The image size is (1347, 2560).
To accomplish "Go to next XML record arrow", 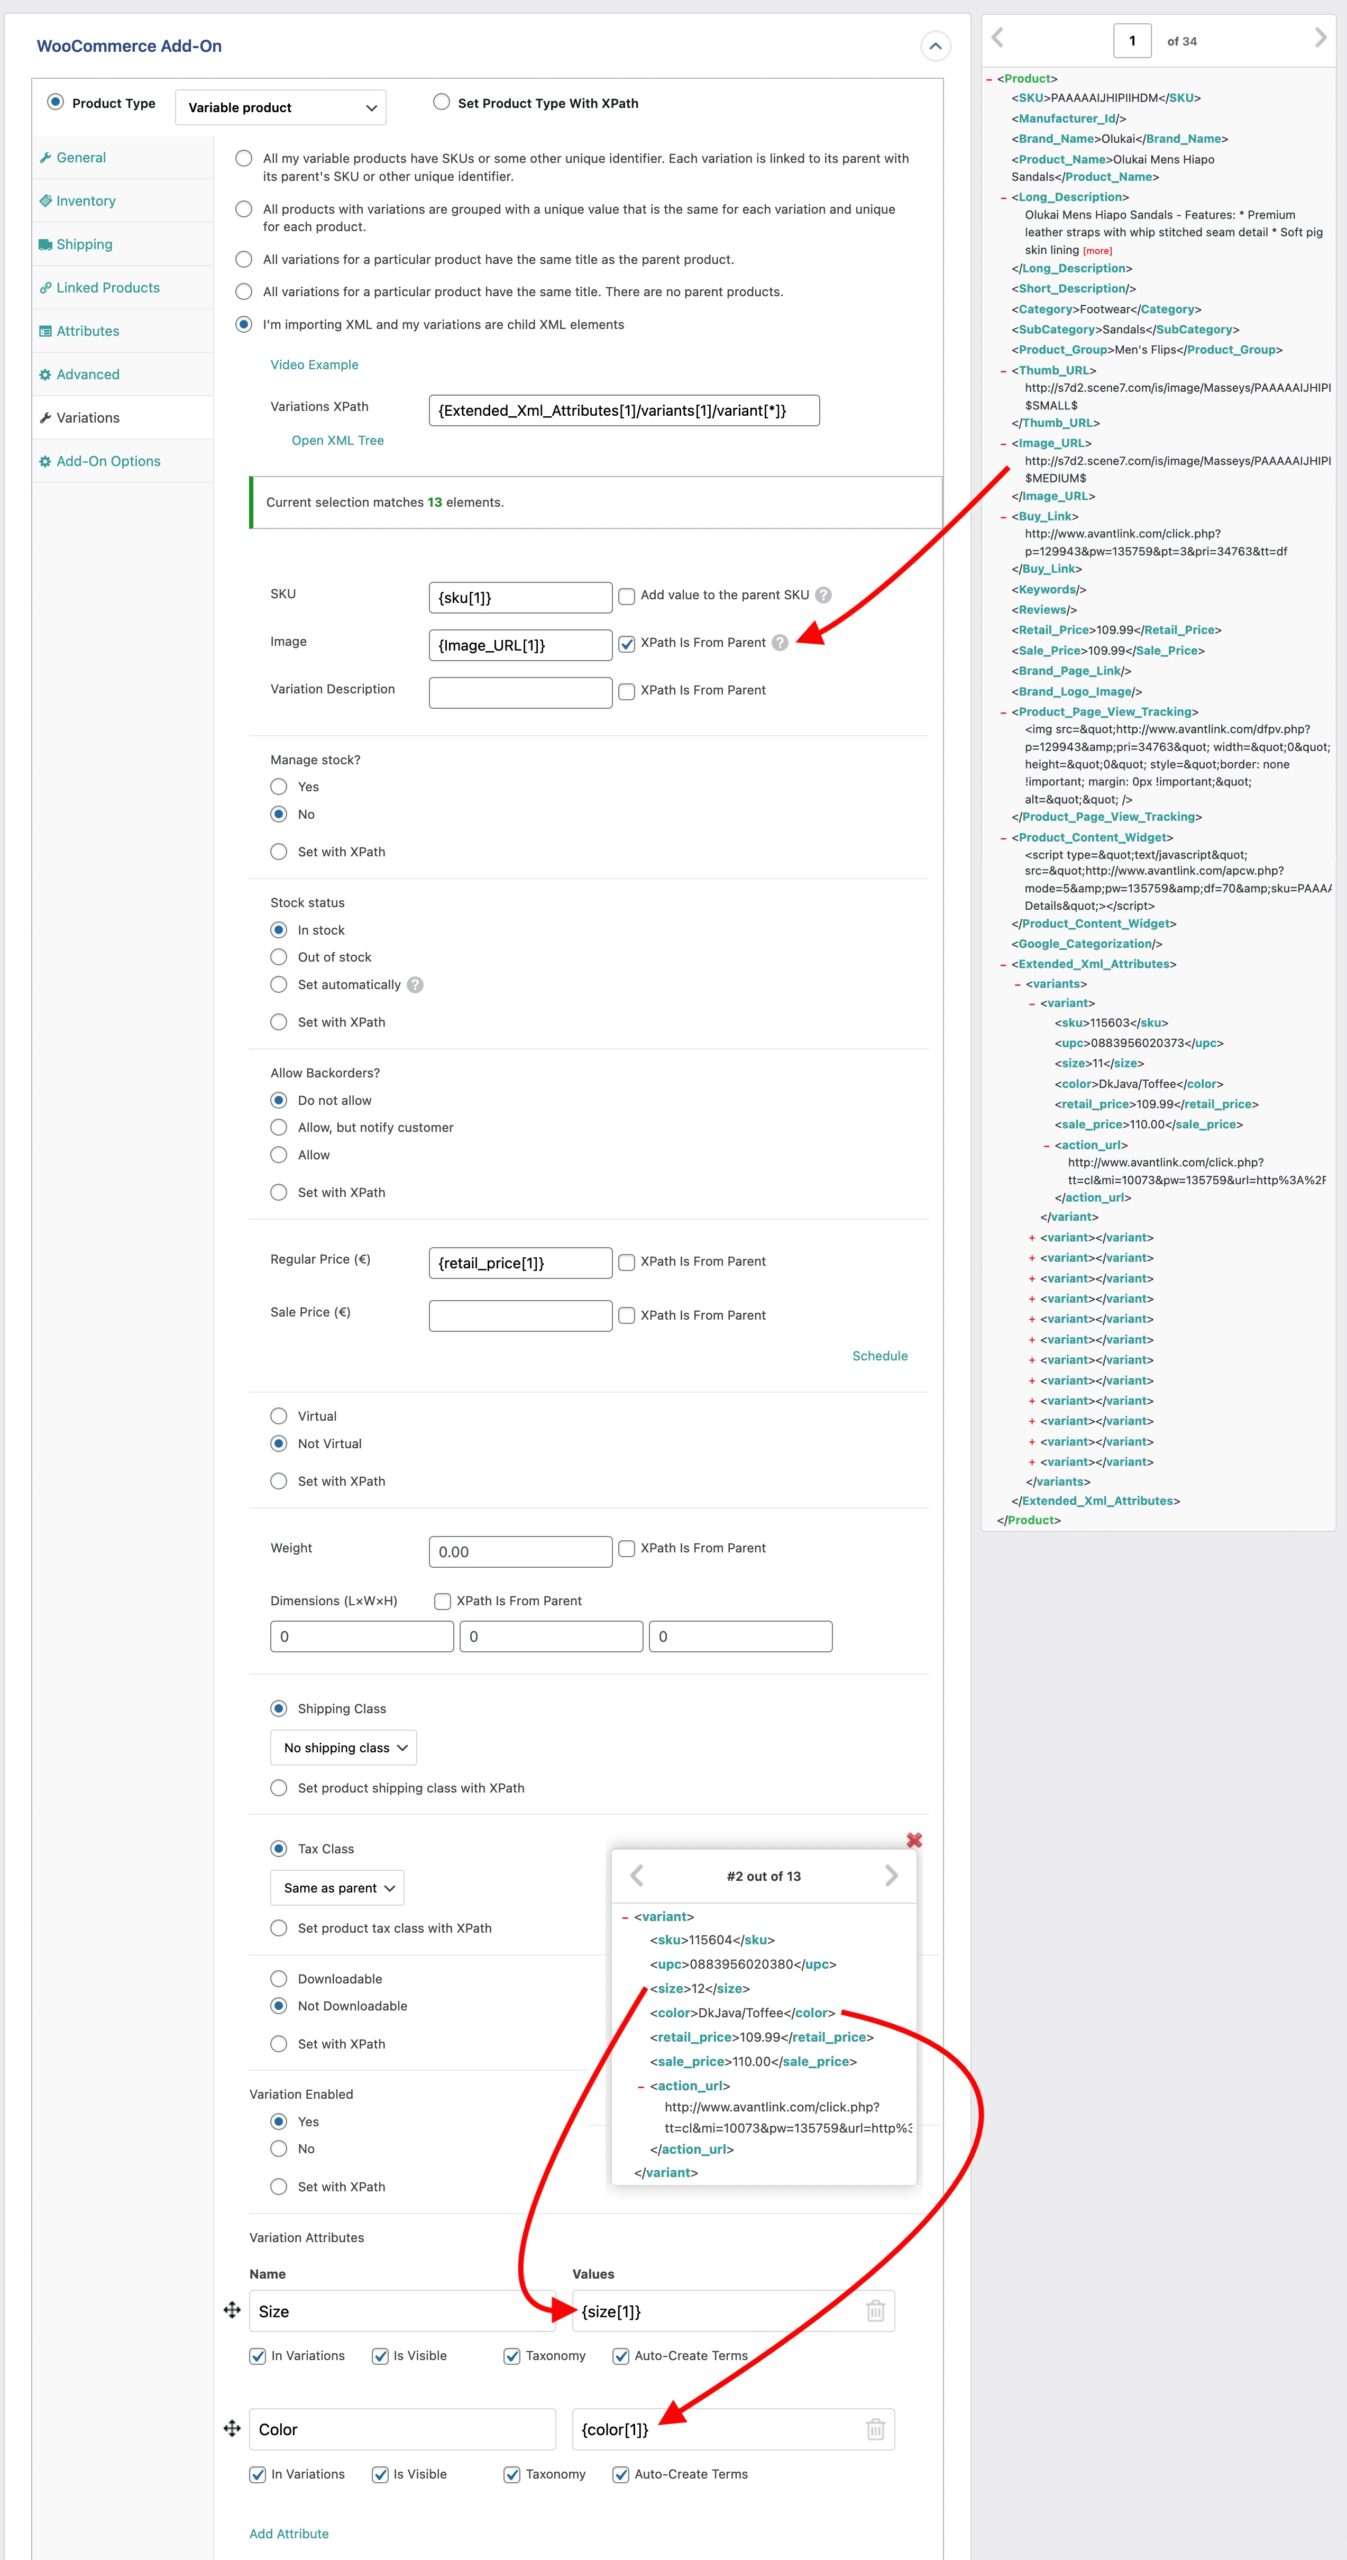I will [1319, 38].
